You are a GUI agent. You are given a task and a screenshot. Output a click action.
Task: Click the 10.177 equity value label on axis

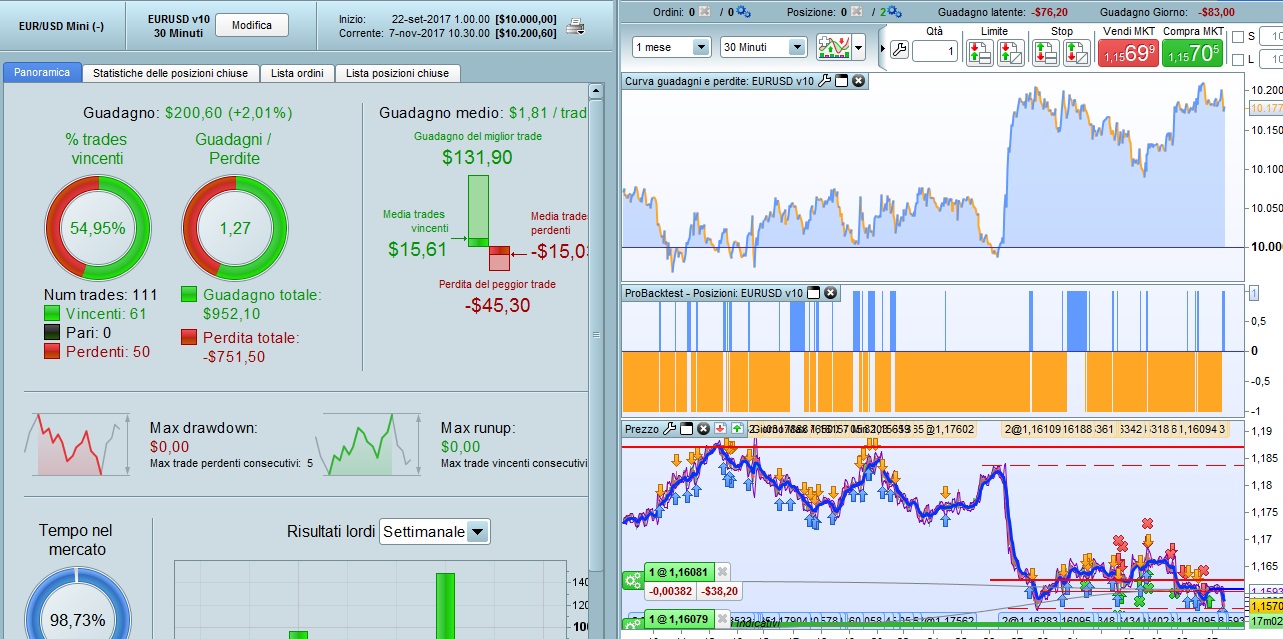(1266, 107)
